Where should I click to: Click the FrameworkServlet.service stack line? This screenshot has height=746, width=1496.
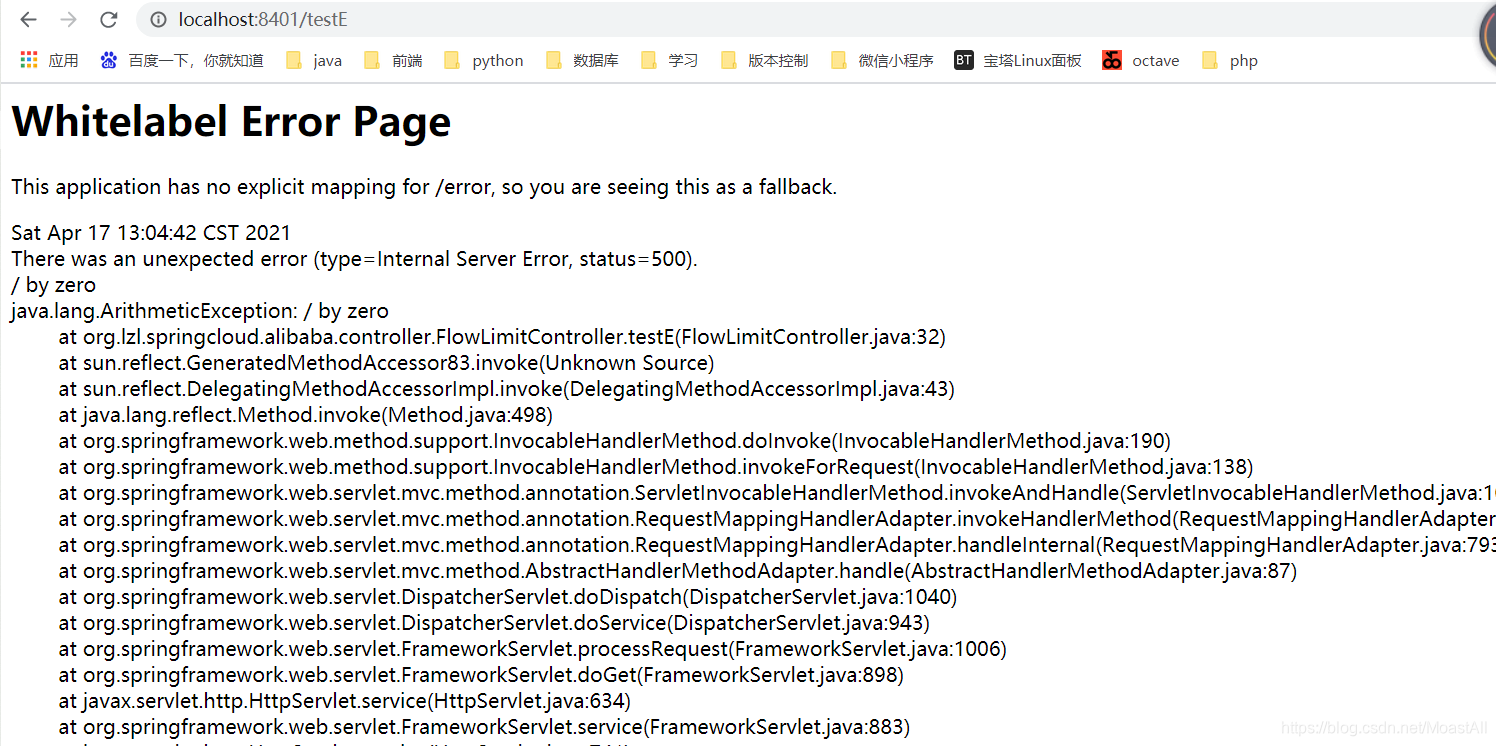click(x=484, y=727)
